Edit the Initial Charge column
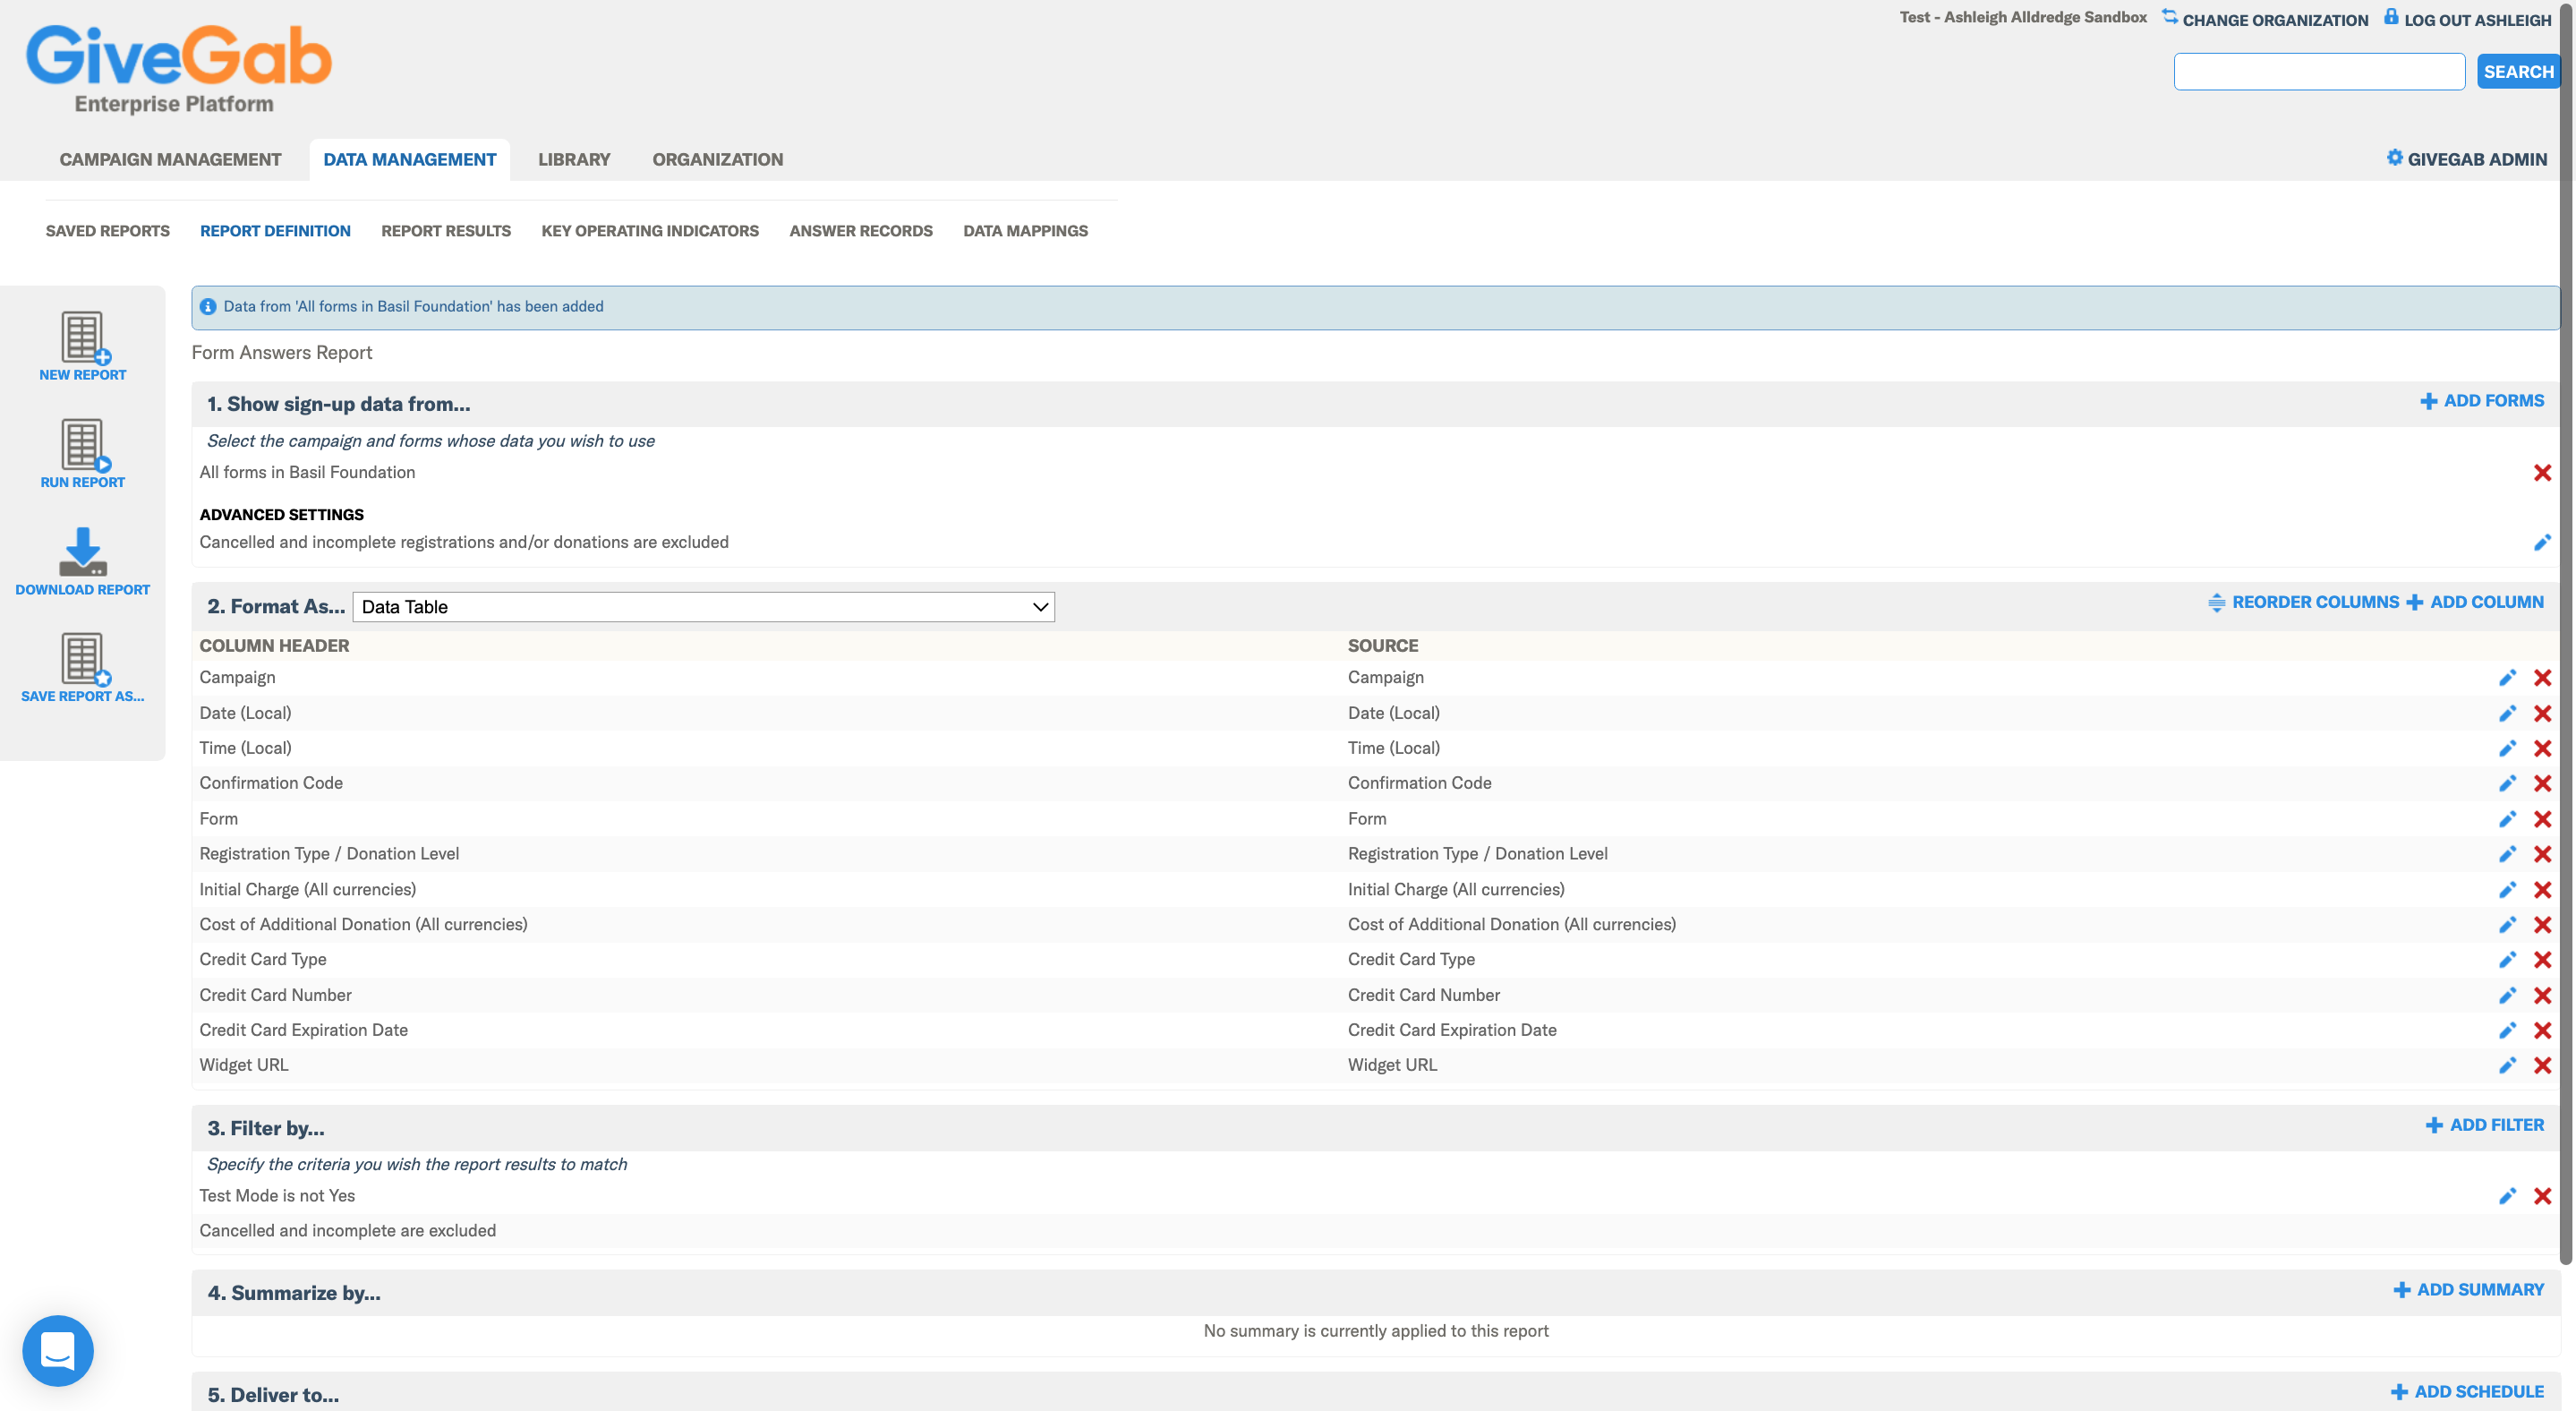The width and height of the screenshot is (2576, 1411). [2507, 890]
